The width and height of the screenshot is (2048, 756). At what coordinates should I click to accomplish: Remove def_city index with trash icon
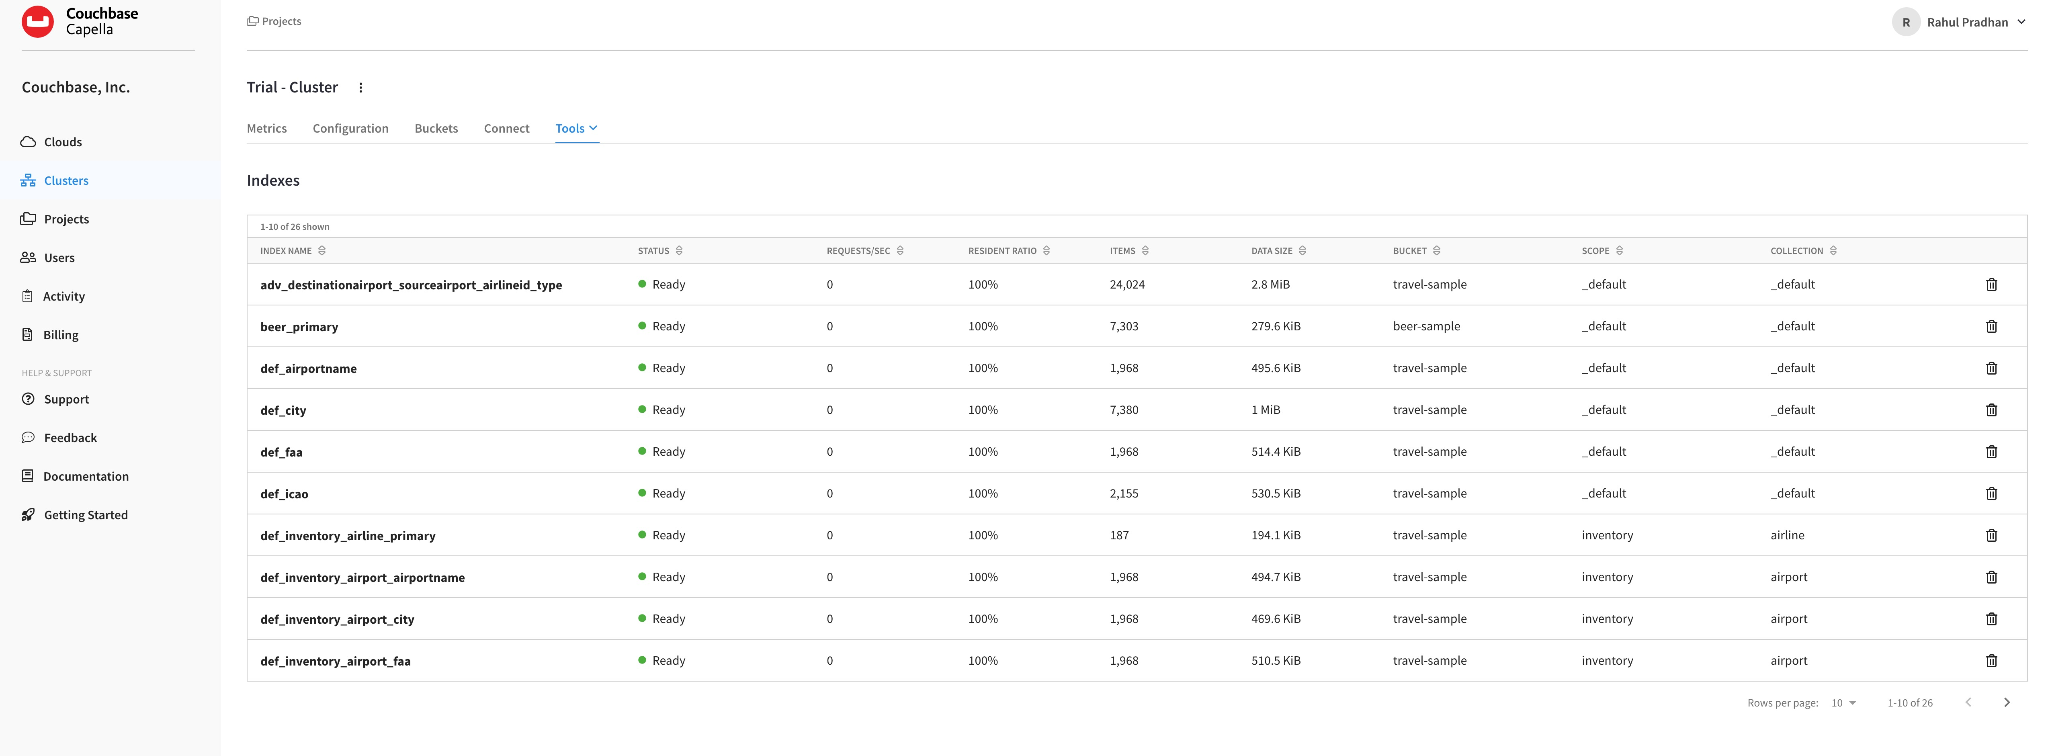point(1991,410)
